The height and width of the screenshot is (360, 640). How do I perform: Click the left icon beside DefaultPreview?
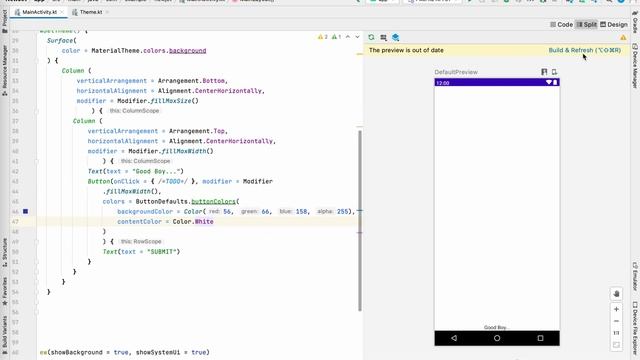(544, 72)
